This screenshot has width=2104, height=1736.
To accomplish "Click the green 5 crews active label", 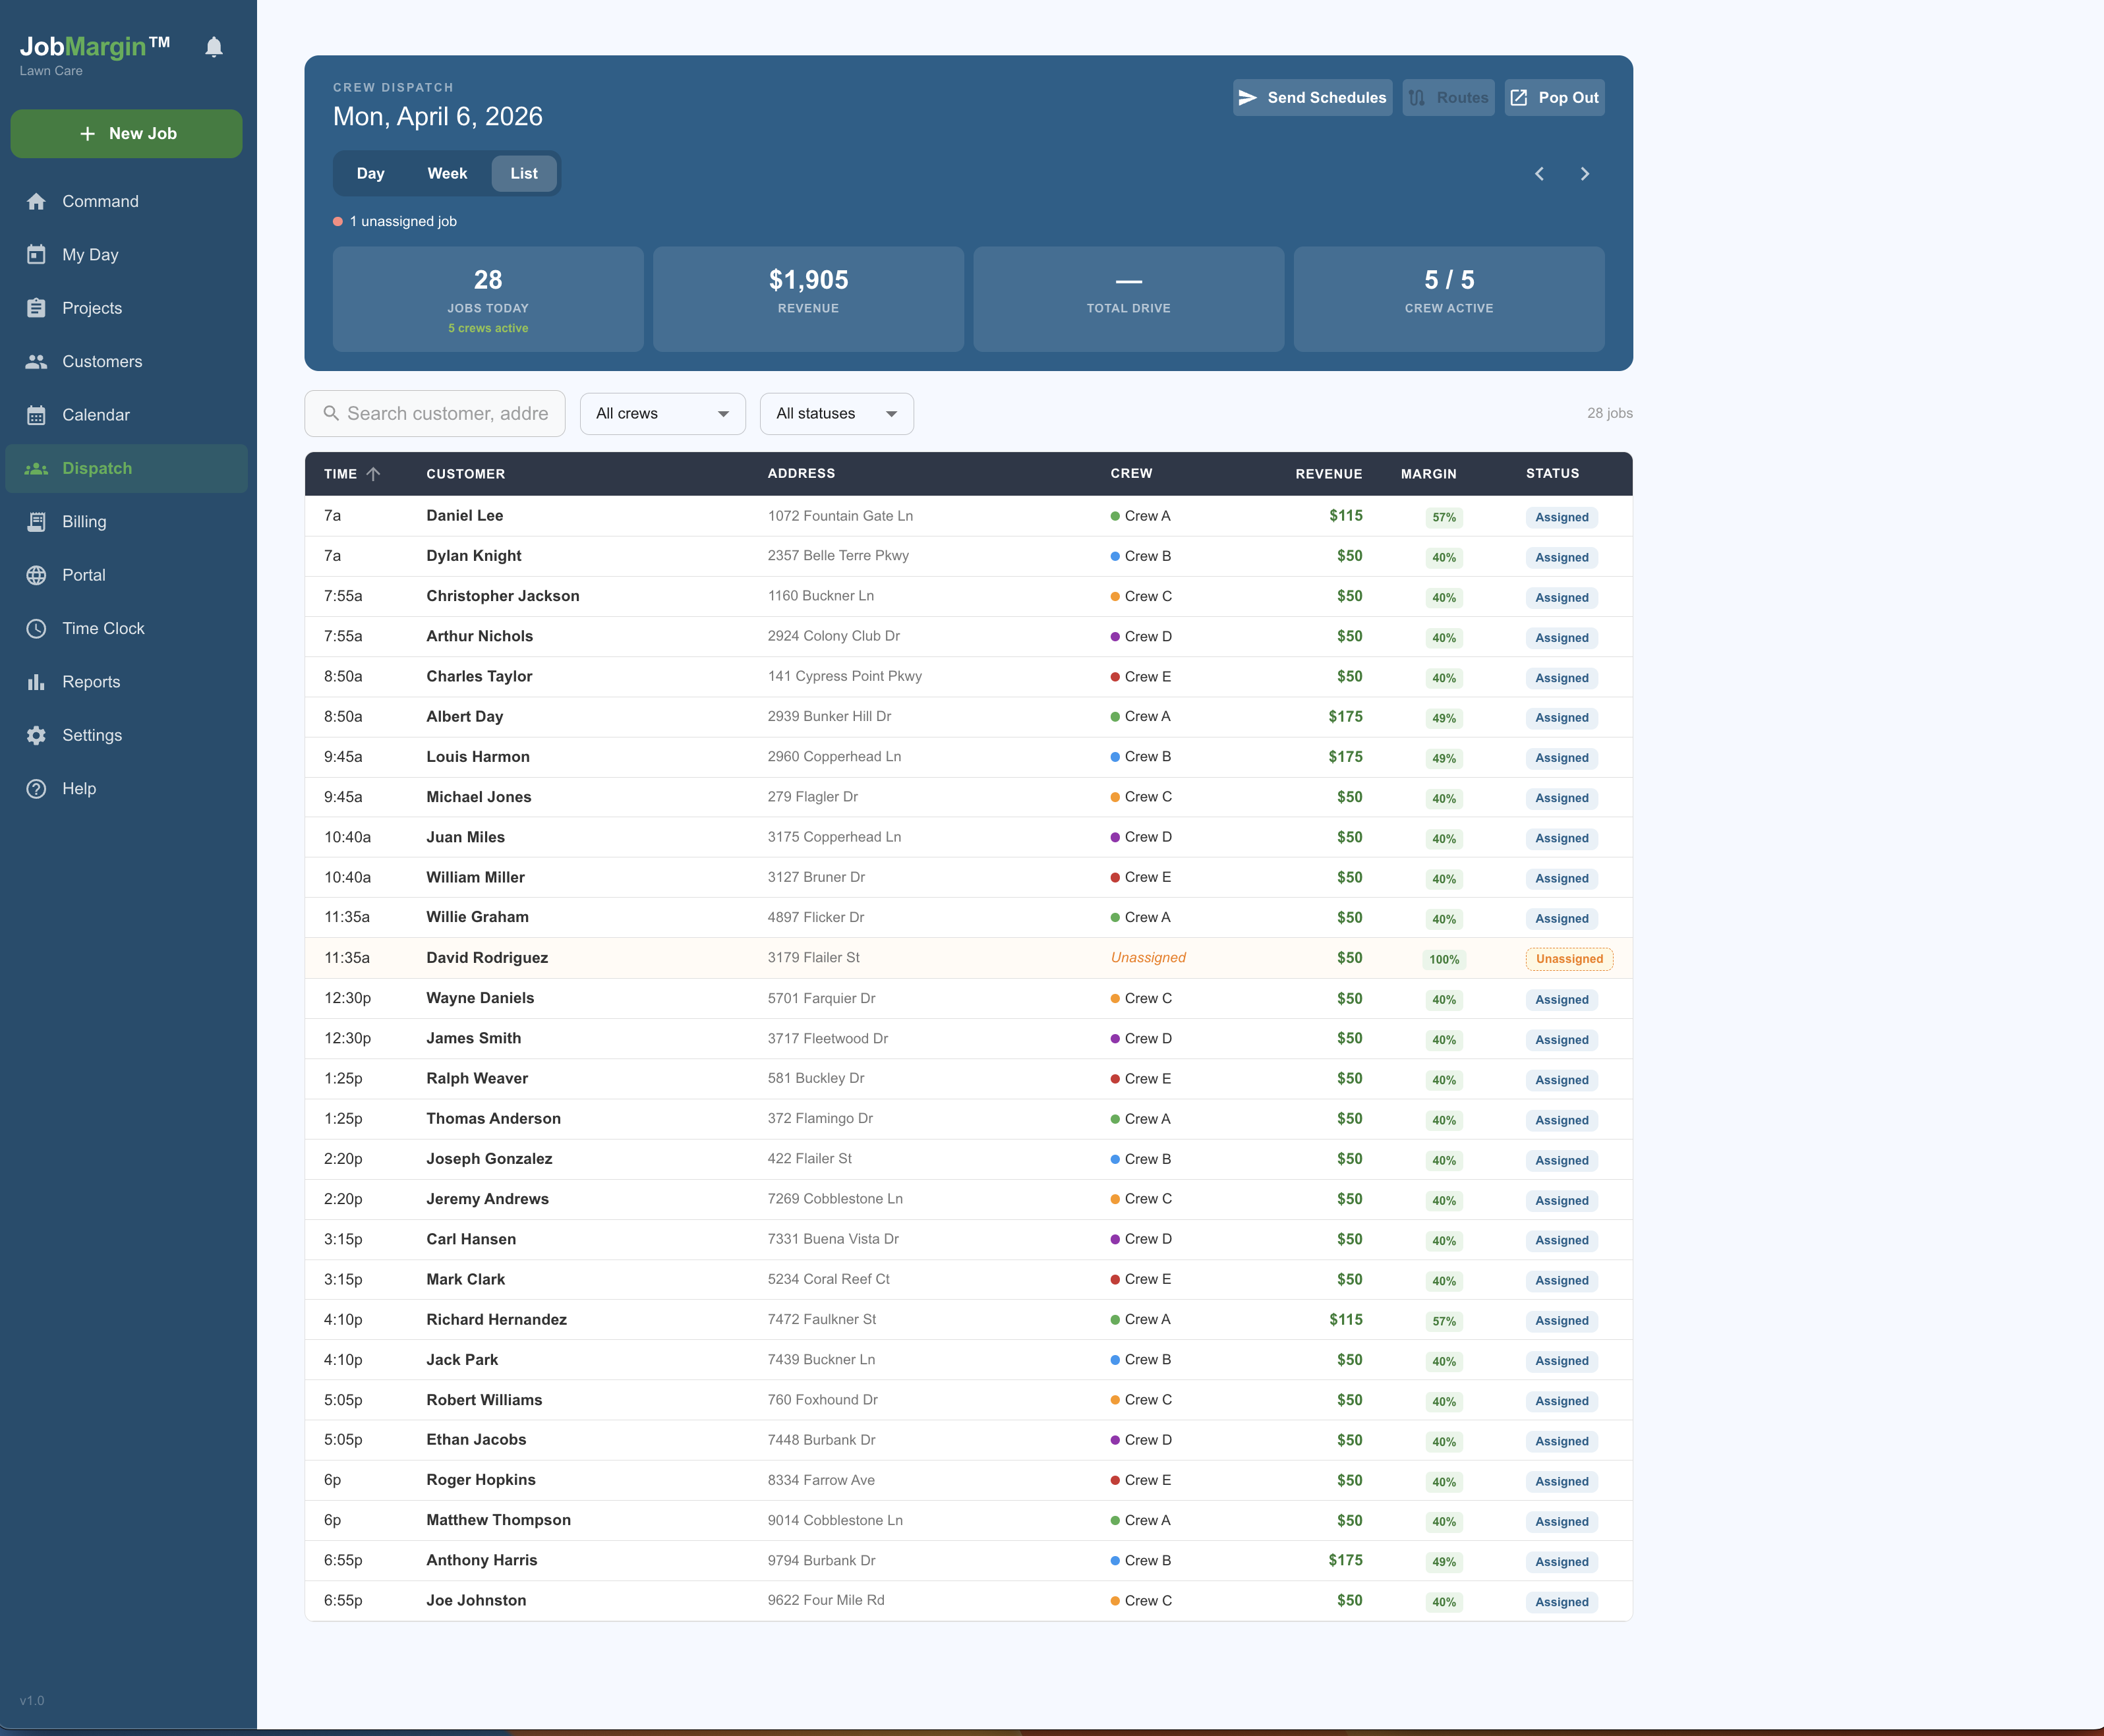I will click(488, 328).
